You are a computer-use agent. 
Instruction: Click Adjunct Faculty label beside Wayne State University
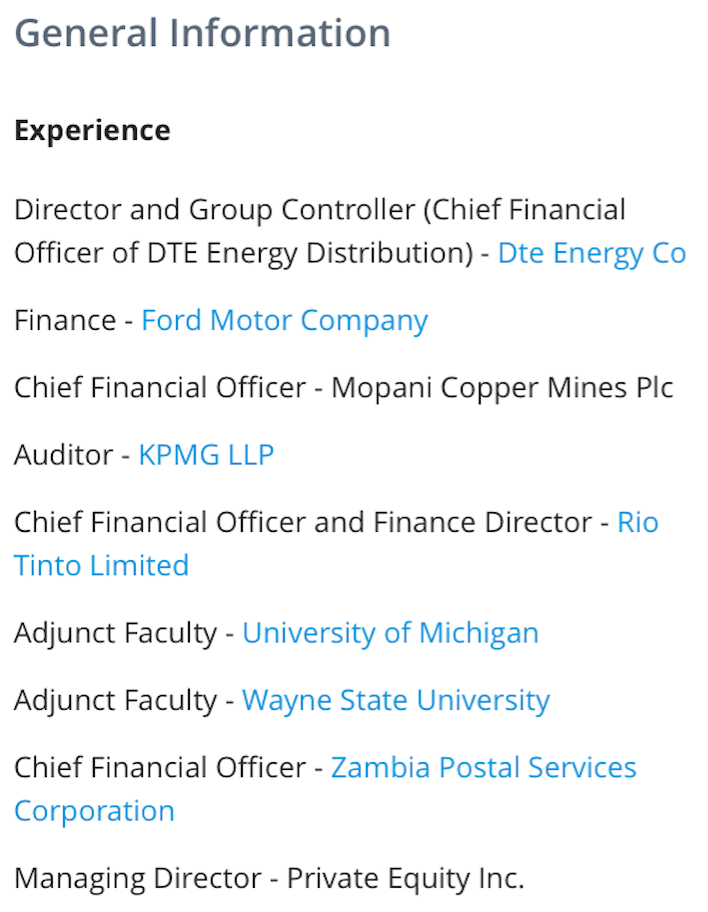116,701
